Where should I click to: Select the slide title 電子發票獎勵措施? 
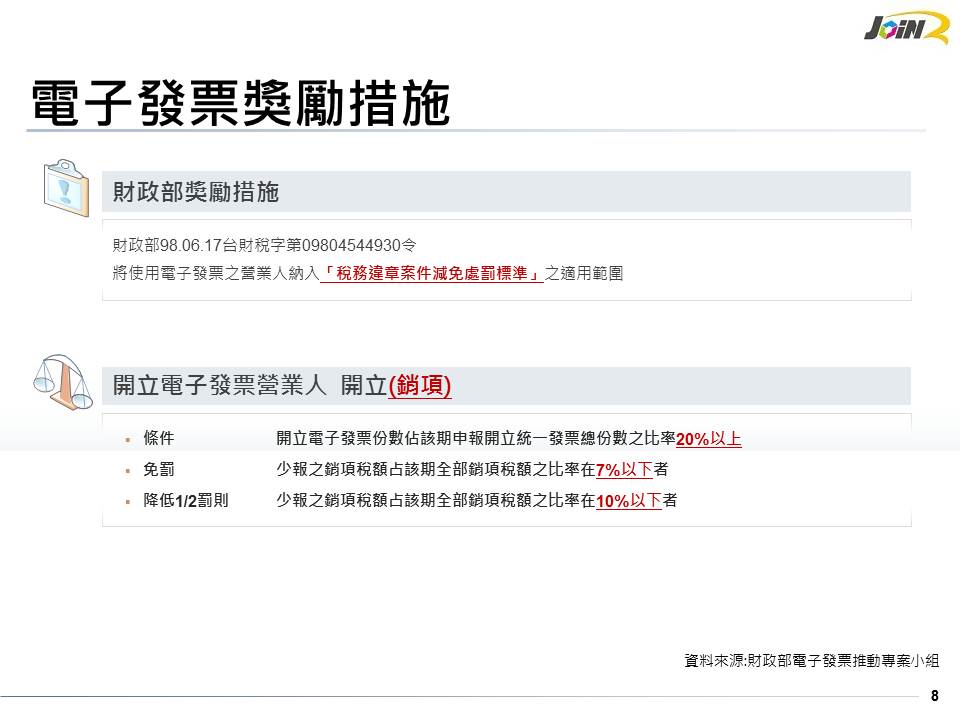click(x=240, y=103)
